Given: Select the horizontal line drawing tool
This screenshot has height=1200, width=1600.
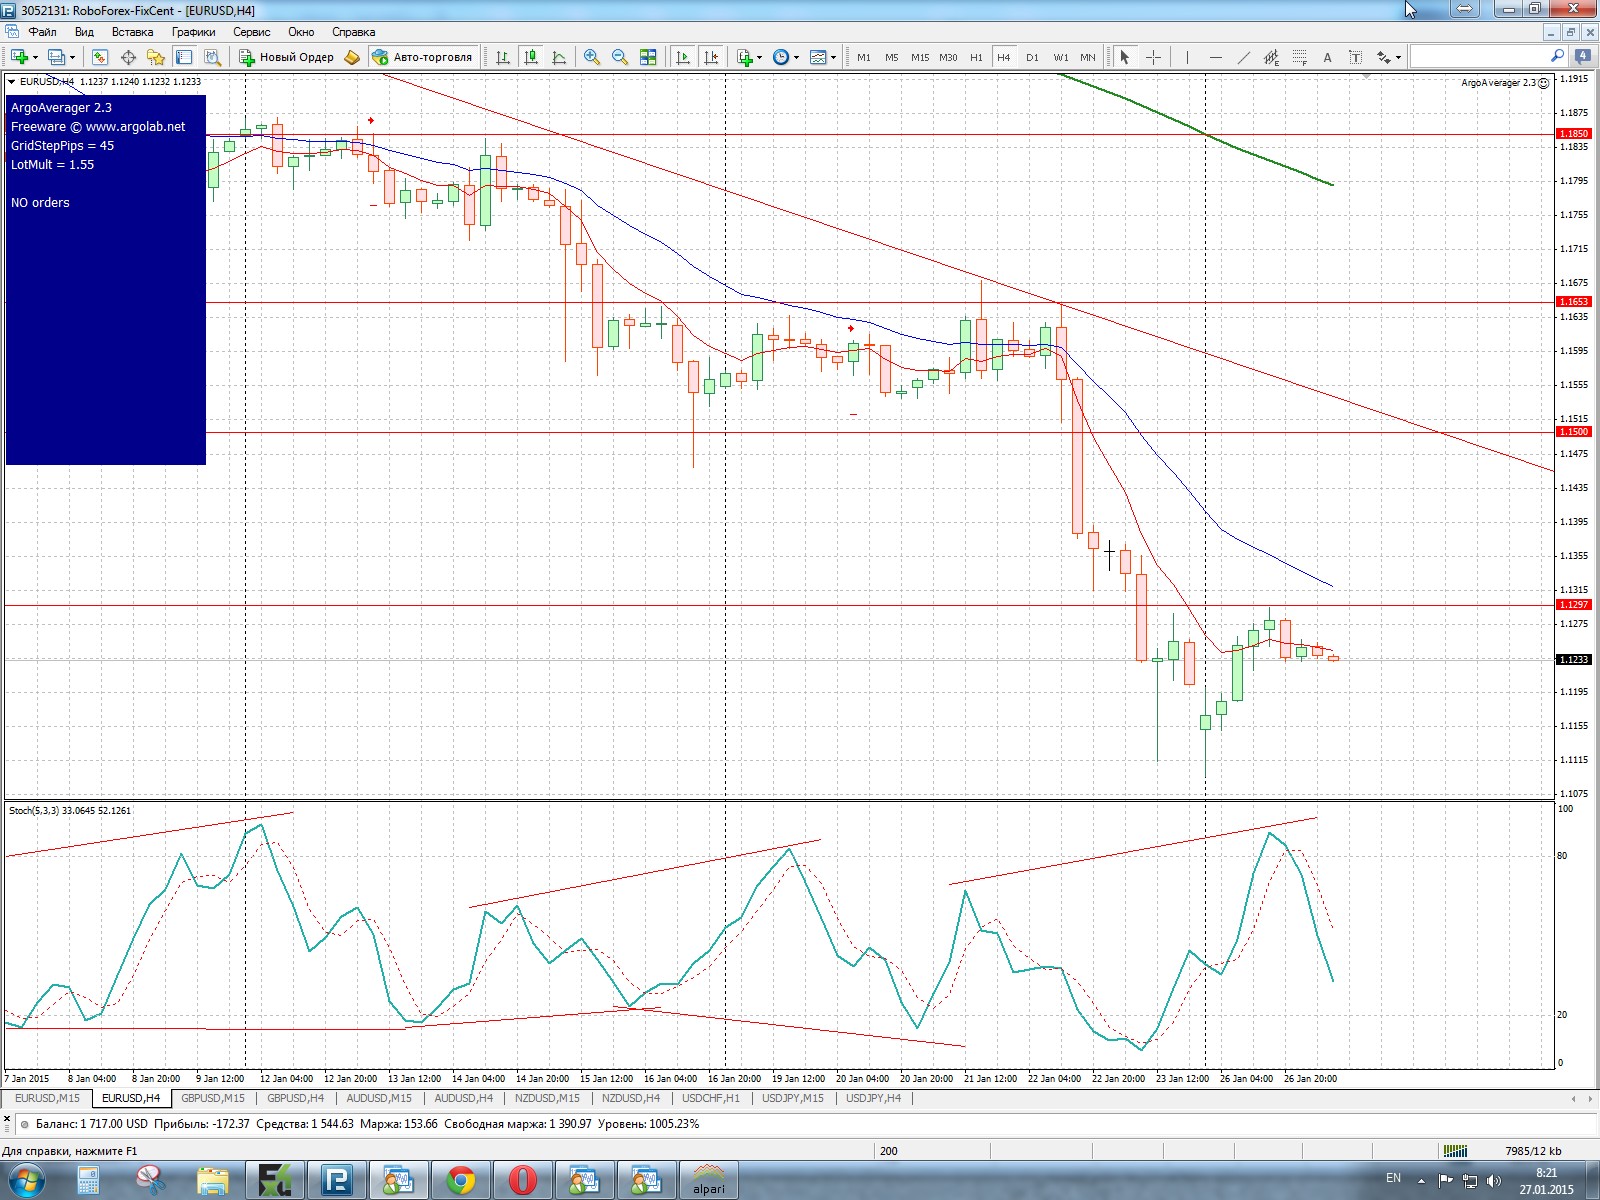Looking at the screenshot, I should pos(1215,57).
